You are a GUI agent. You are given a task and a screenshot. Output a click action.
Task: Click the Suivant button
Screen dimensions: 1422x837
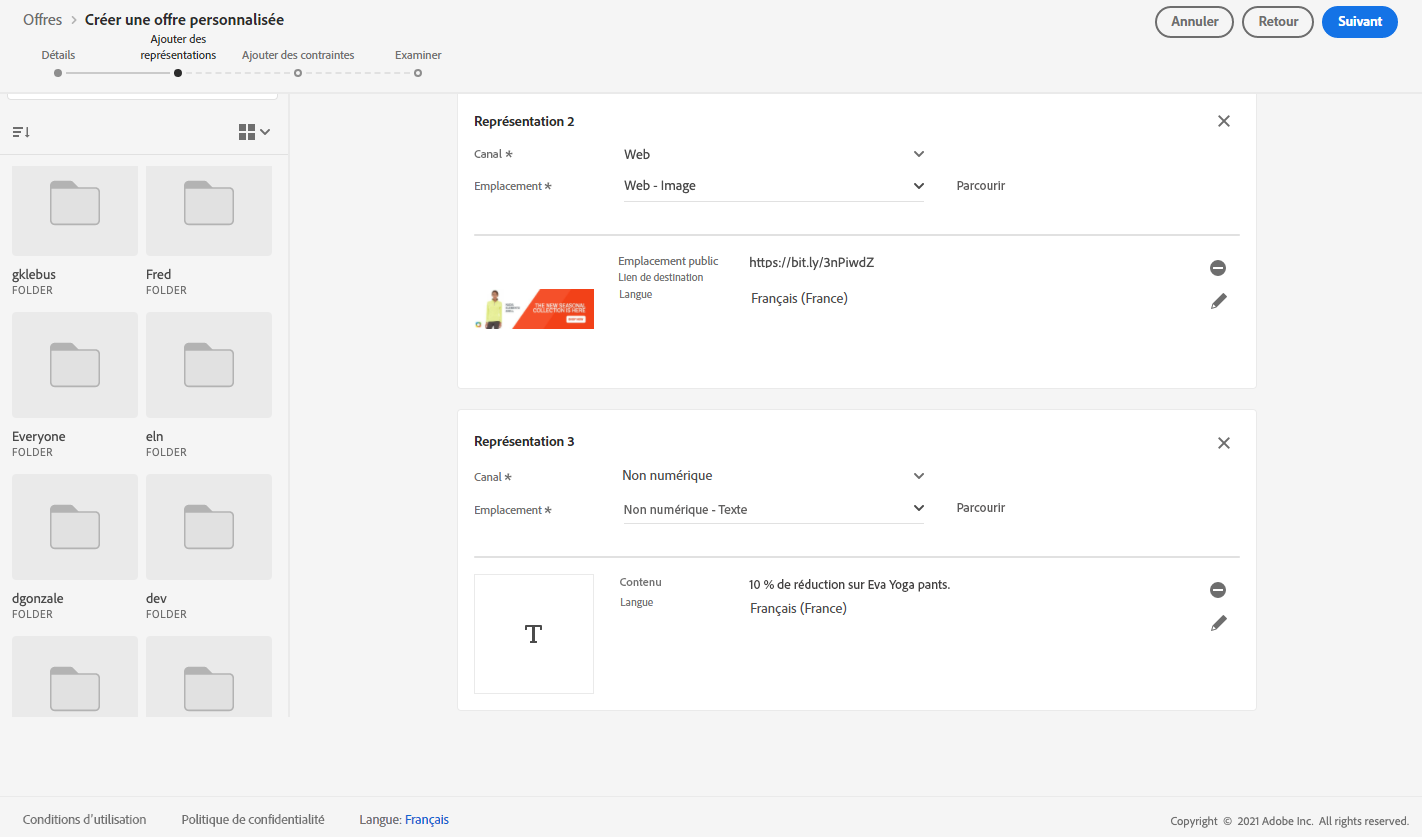pyautogui.click(x=1359, y=22)
